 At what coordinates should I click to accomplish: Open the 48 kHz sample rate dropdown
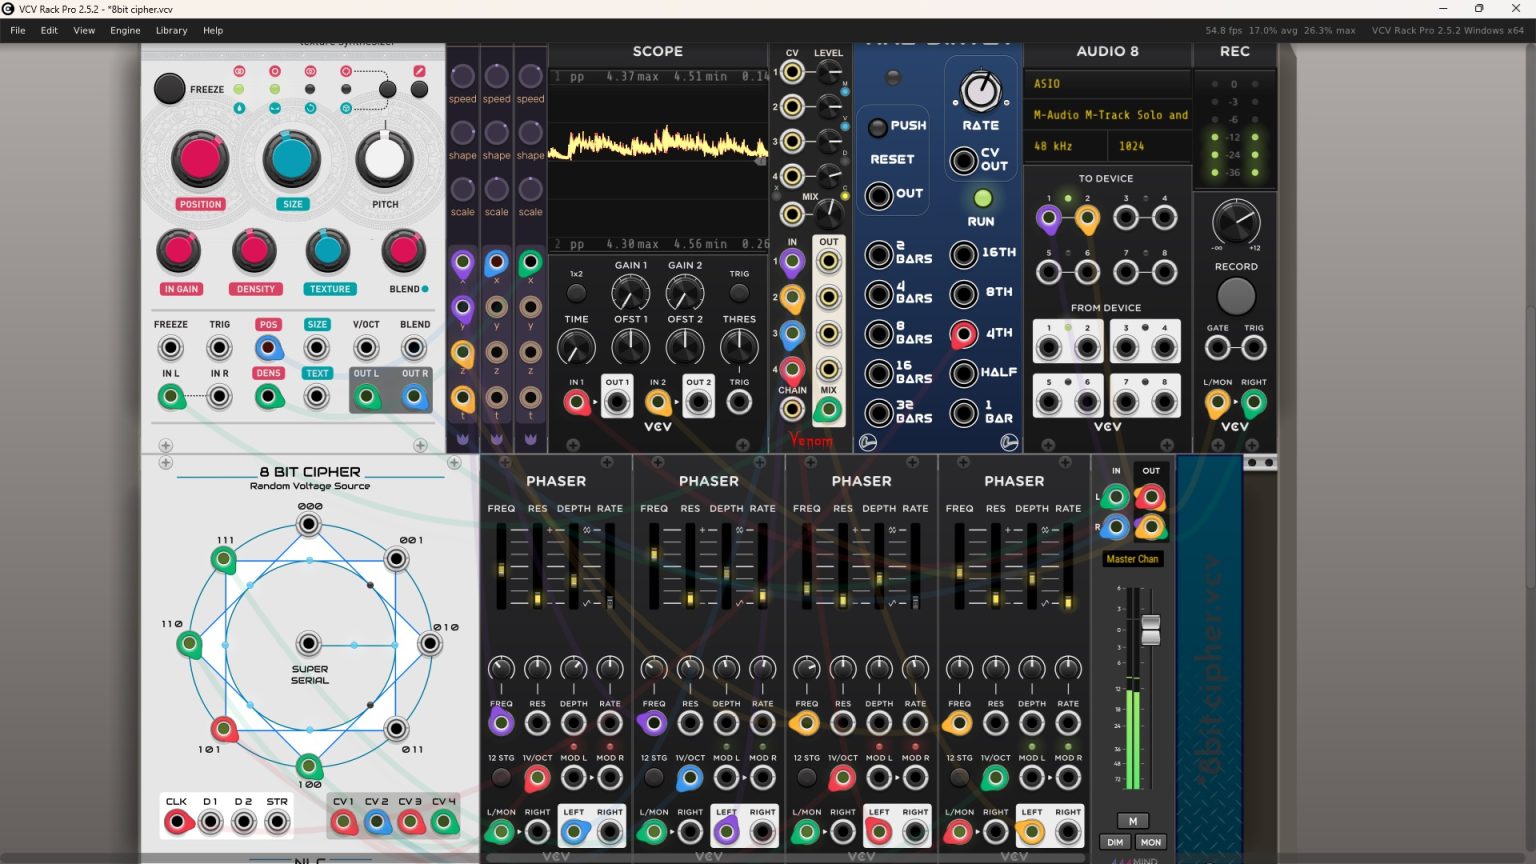(x=1066, y=146)
